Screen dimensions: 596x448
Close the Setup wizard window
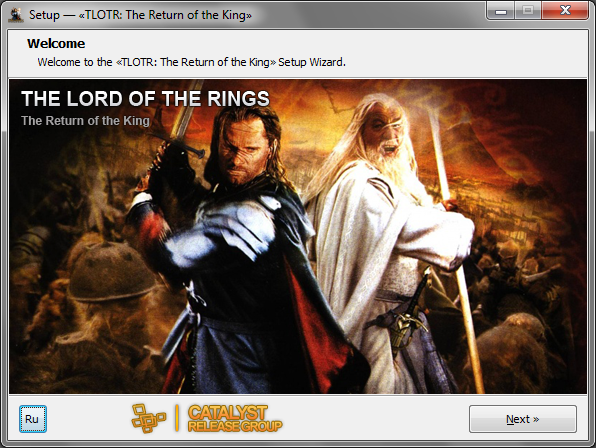[x=565, y=11]
